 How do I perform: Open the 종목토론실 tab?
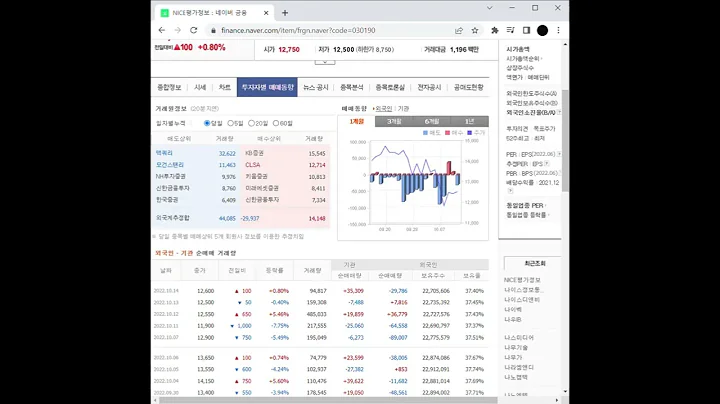390,87
